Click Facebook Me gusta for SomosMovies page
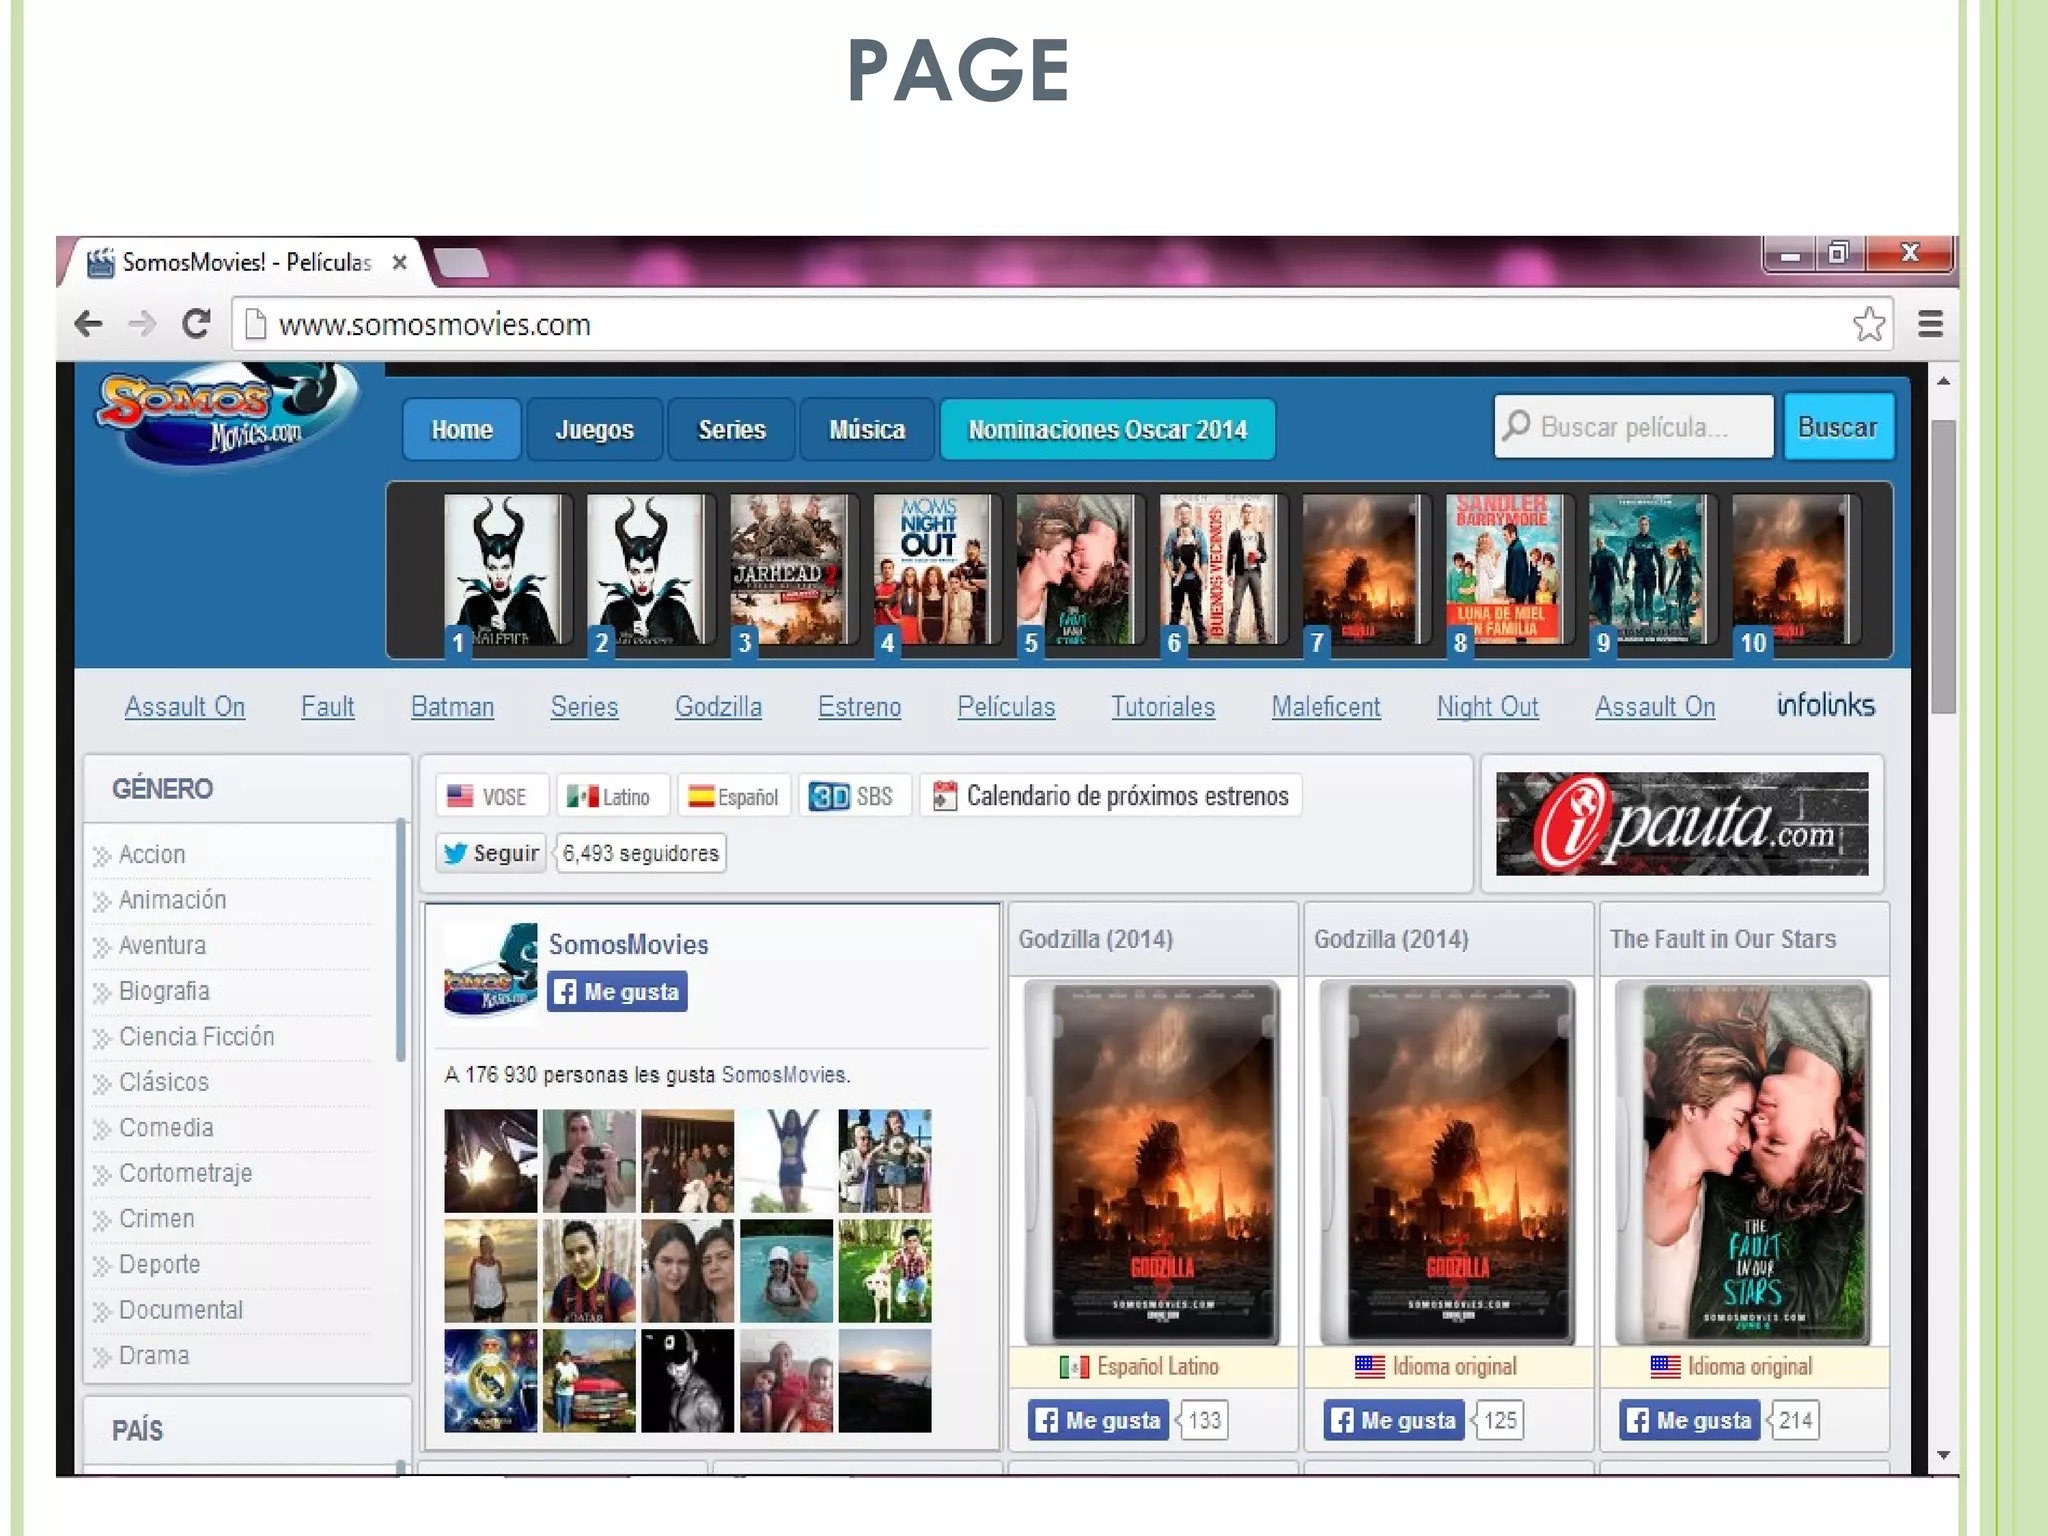The image size is (2048, 1536). coord(617,992)
